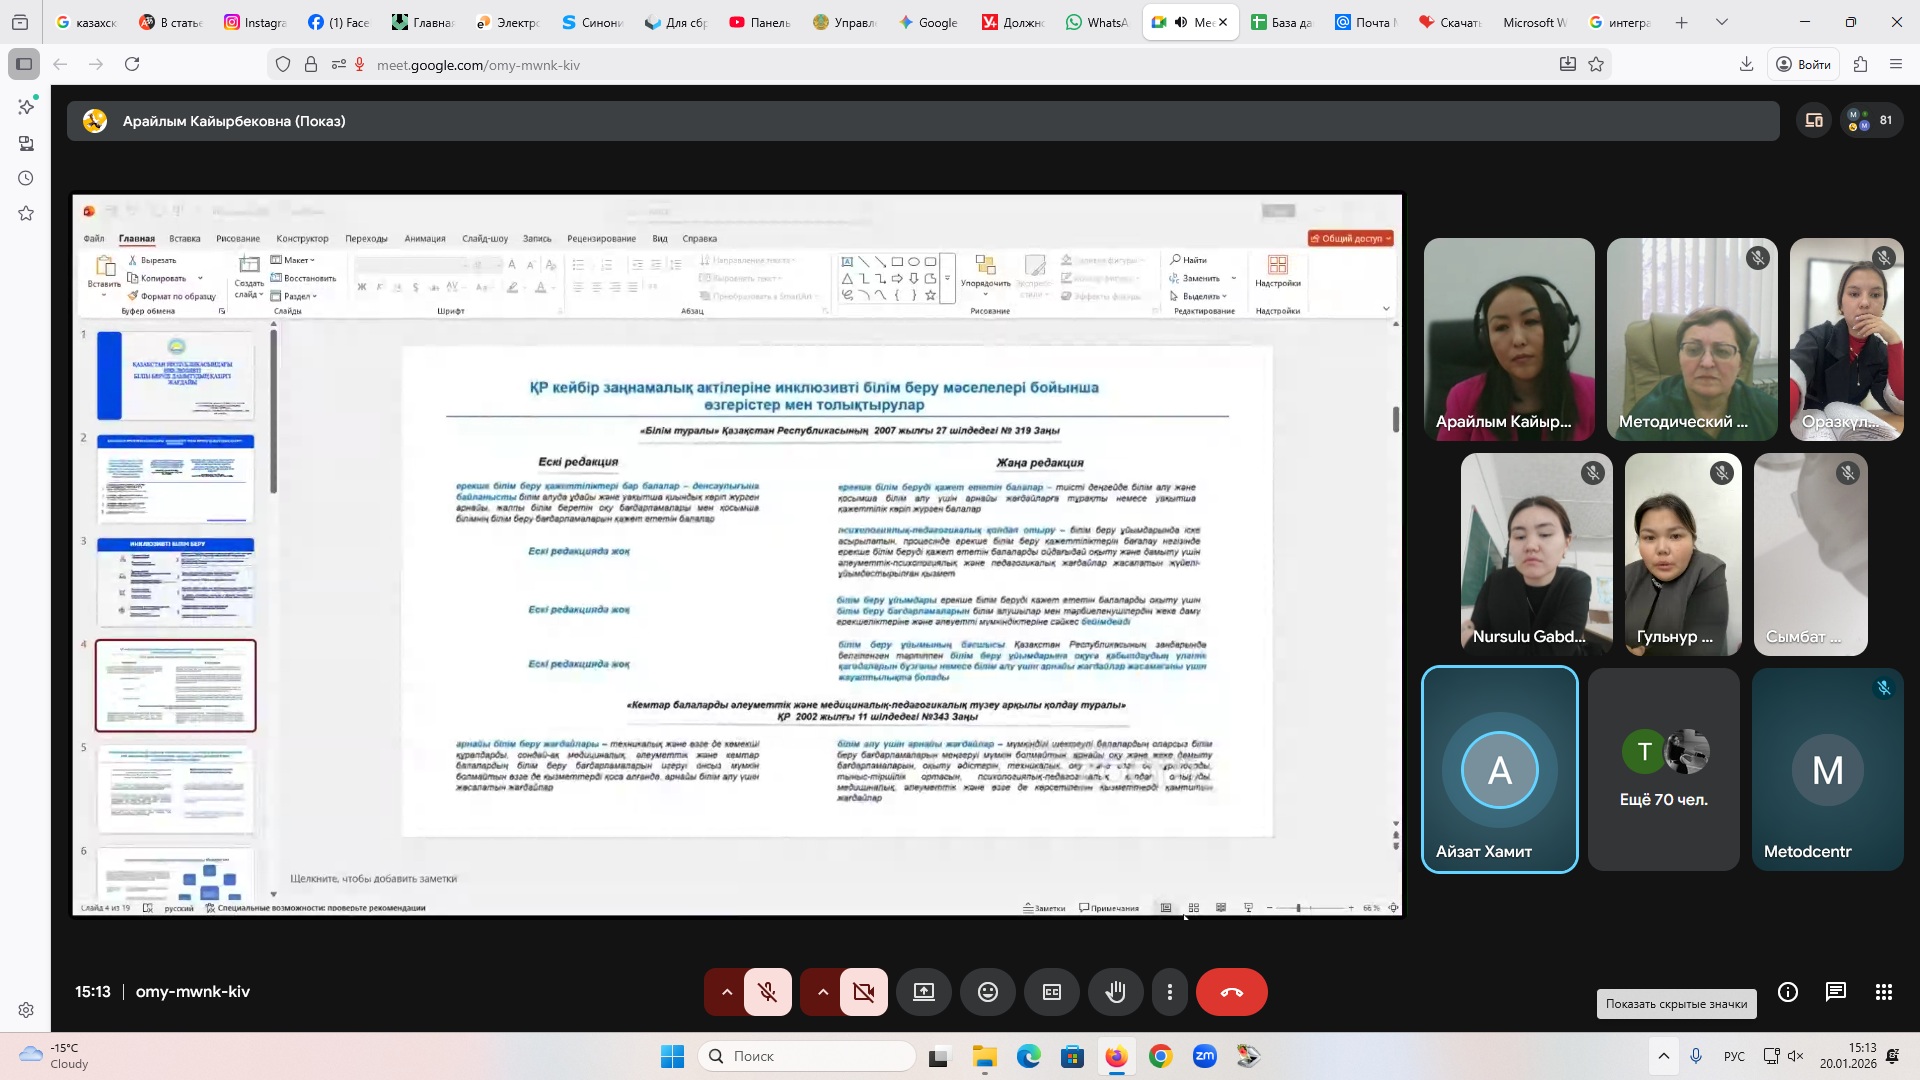Open the activities grid icon

pyautogui.click(x=1884, y=992)
